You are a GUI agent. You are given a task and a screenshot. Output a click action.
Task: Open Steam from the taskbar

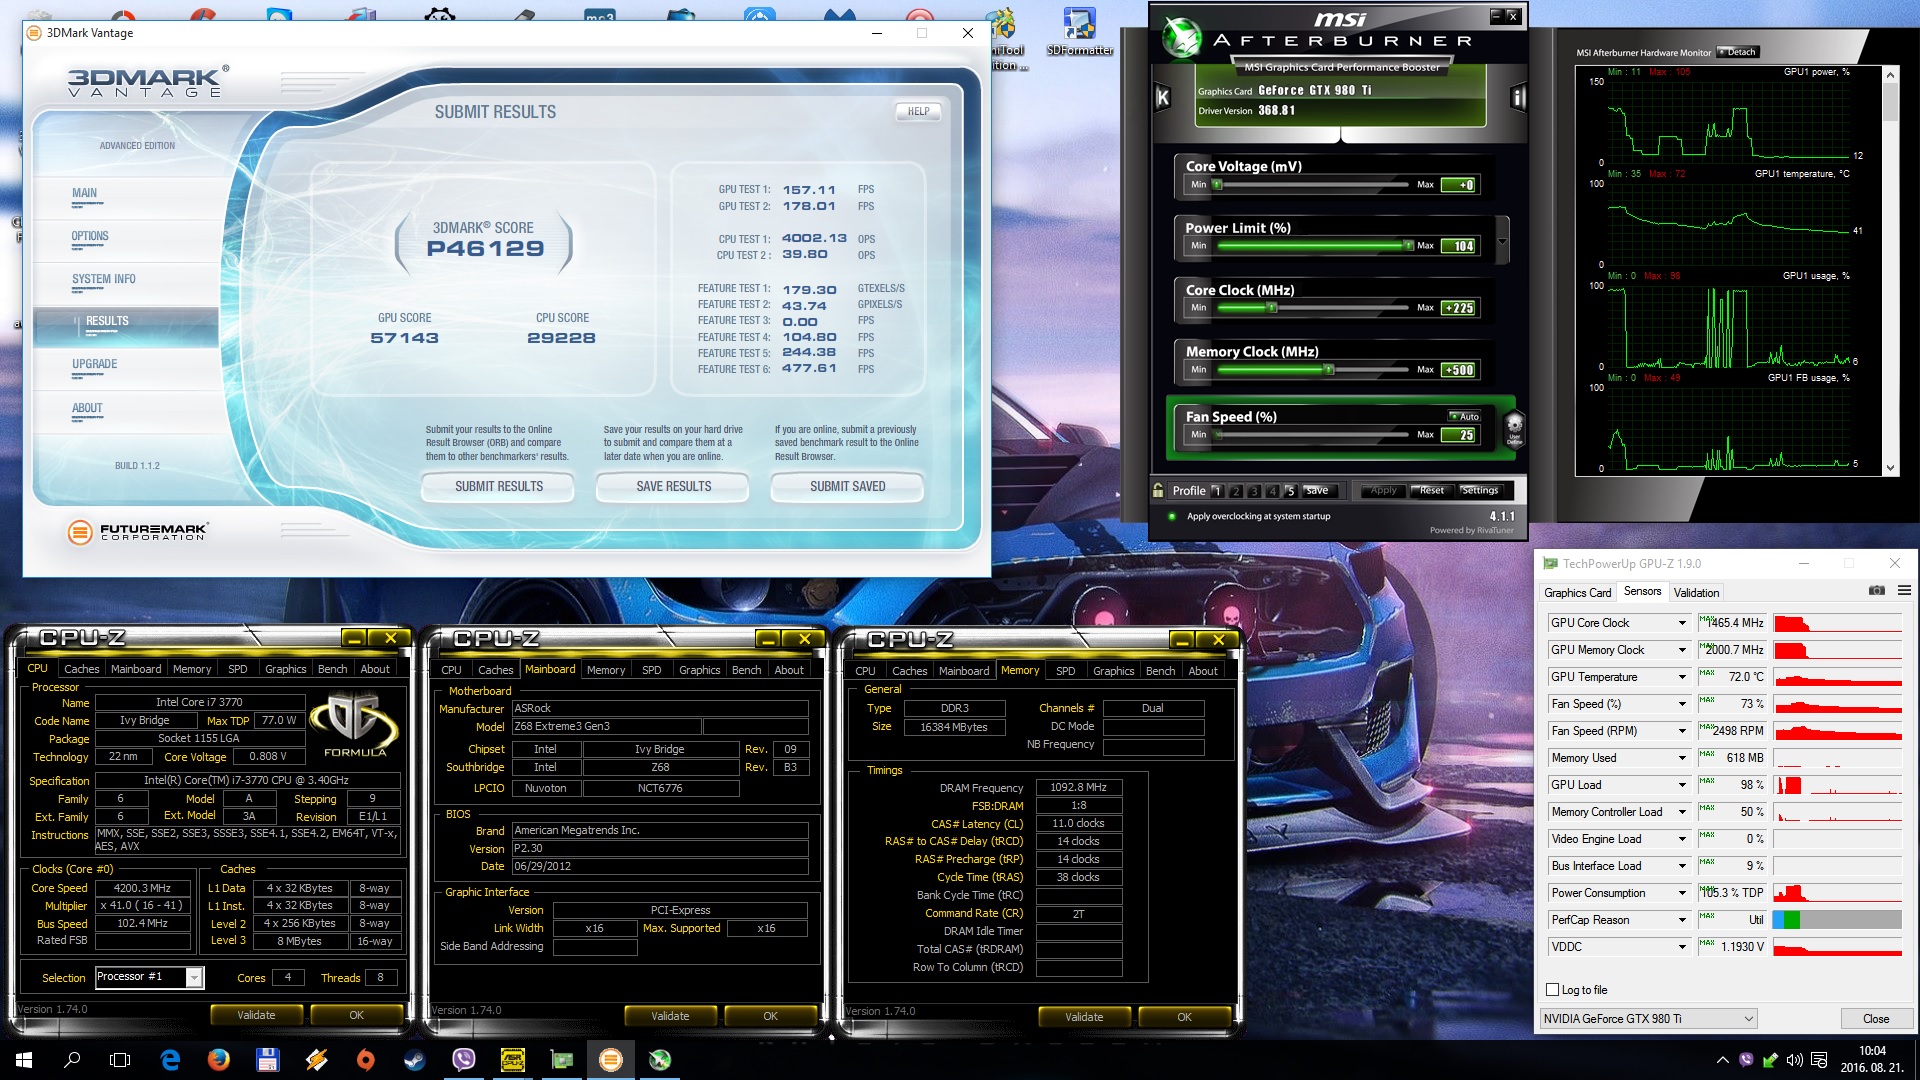[x=414, y=1059]
